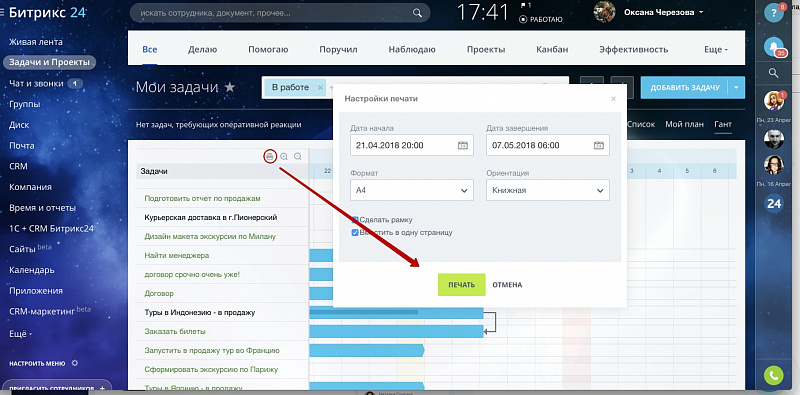Click Gantt bar for Запустить в продажу тур во Францию
This screenshot has width=800, height=395.
(367, 350)
